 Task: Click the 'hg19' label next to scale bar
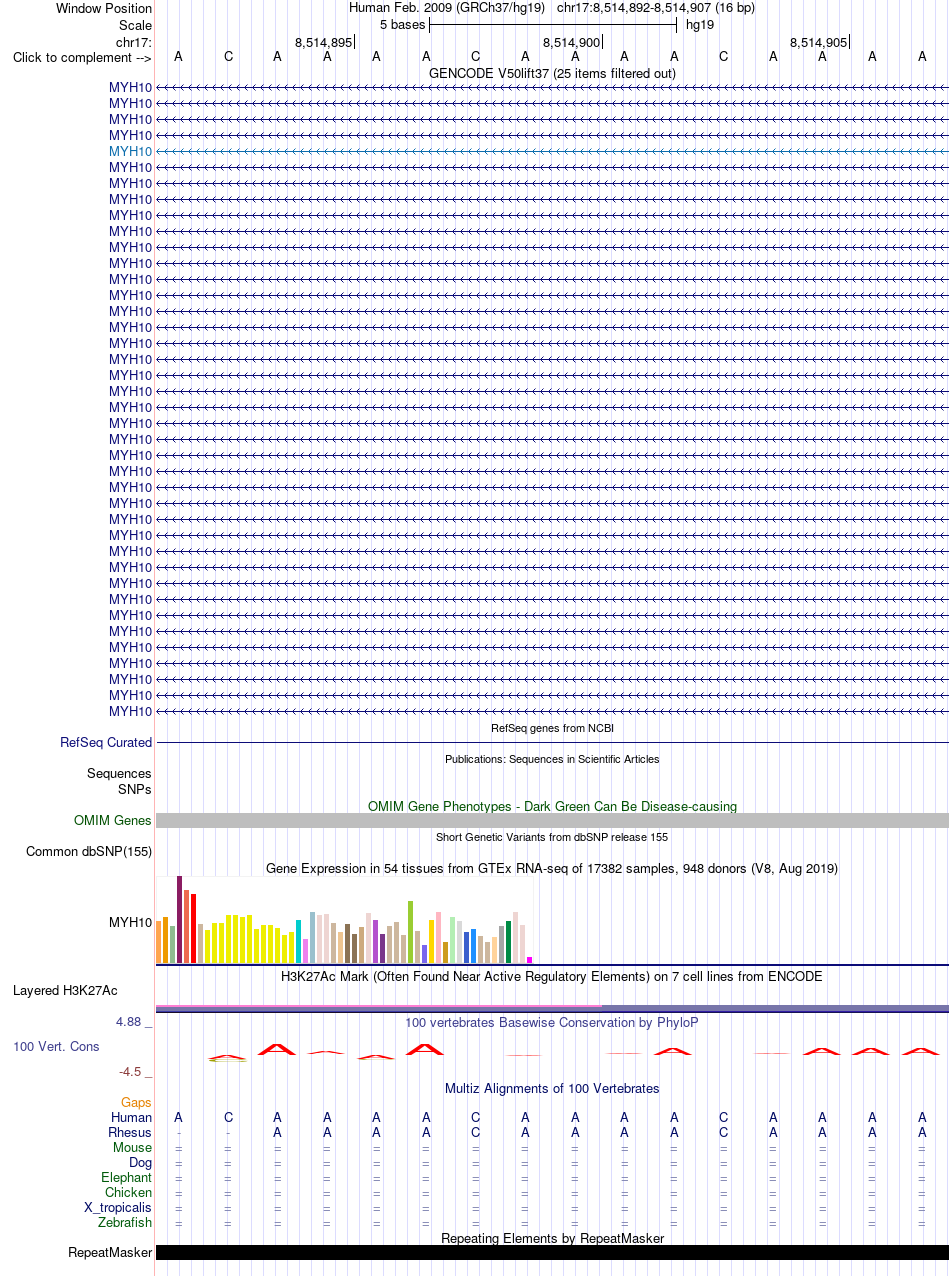(700, 25)
